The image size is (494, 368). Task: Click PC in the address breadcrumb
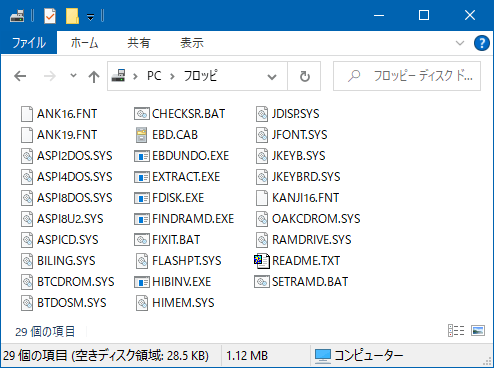(x=154, y=76)
